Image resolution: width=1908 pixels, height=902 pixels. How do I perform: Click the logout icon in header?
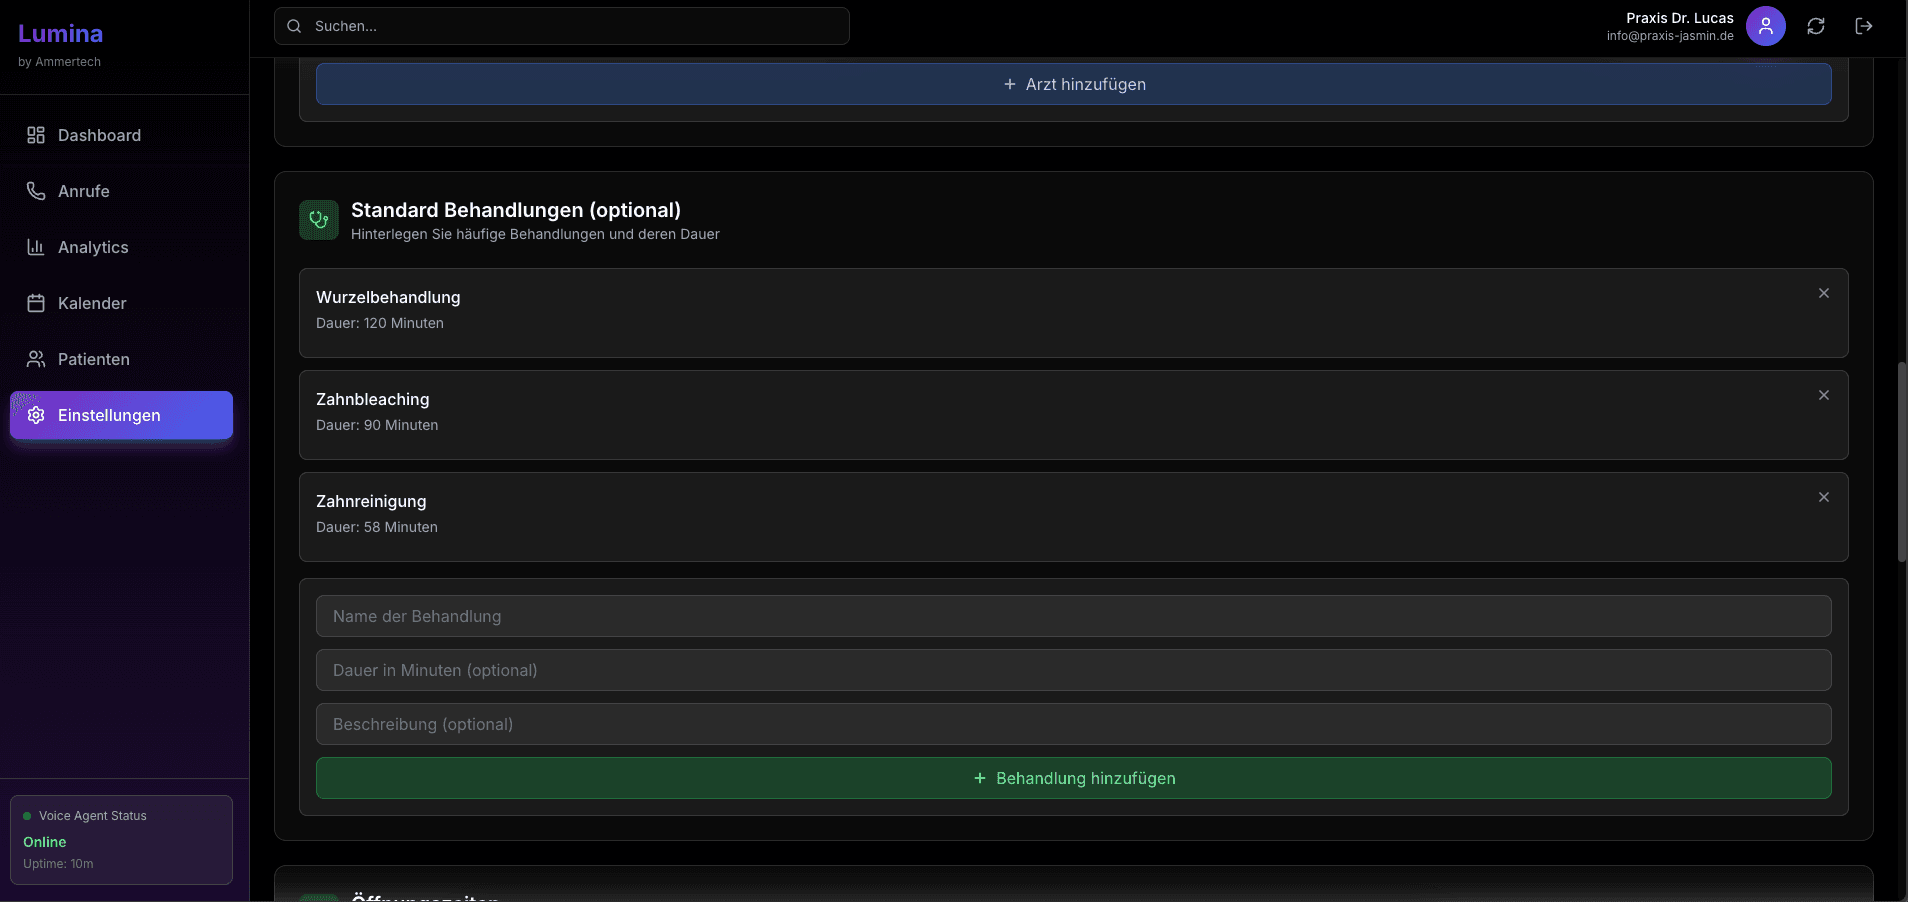[x=1864, y=26]
